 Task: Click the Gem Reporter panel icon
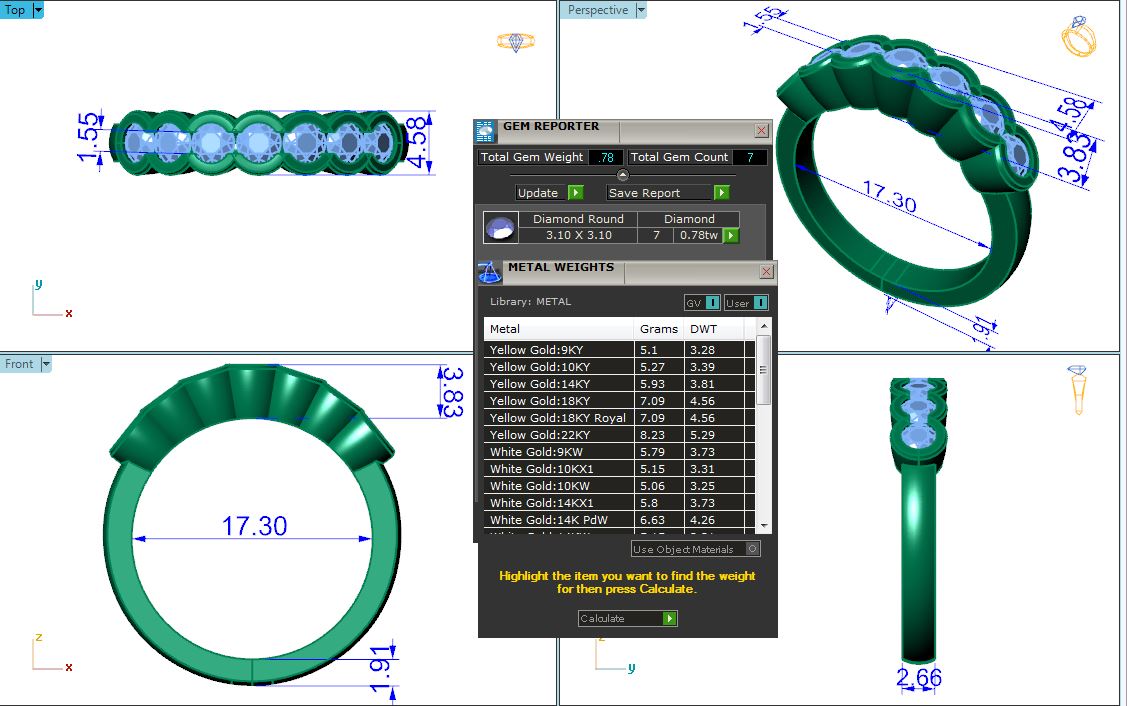(485, 130)
